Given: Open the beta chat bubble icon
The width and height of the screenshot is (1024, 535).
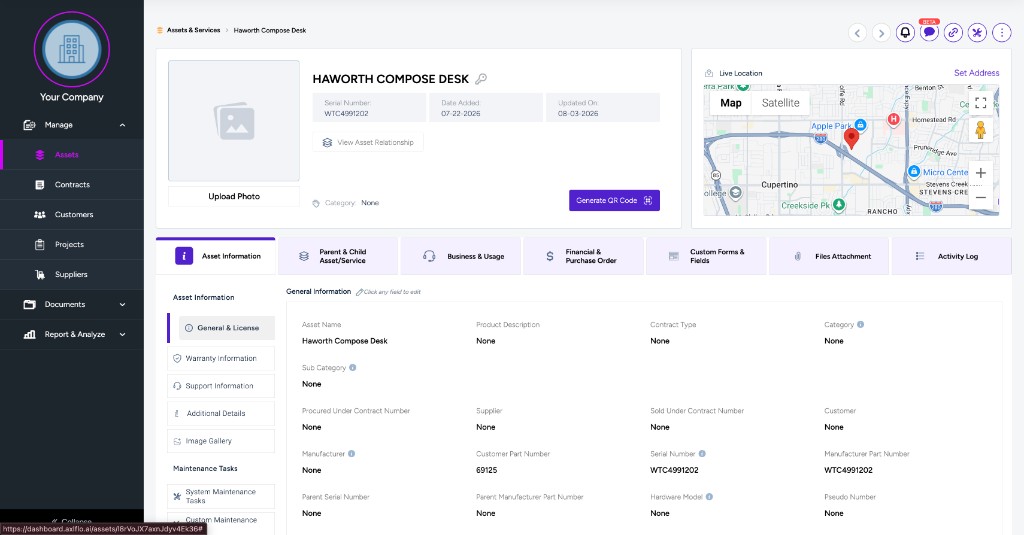Looking at the screenshot, I should pyautogui.click(x=929, y=32).
